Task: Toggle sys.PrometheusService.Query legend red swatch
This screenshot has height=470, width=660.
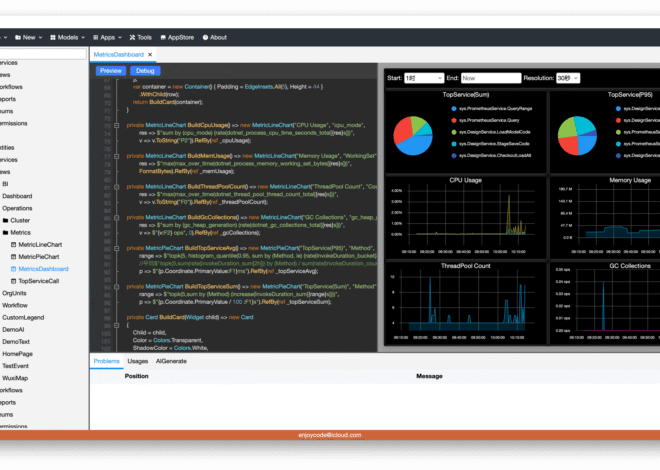Action: (x=454, y=120)
